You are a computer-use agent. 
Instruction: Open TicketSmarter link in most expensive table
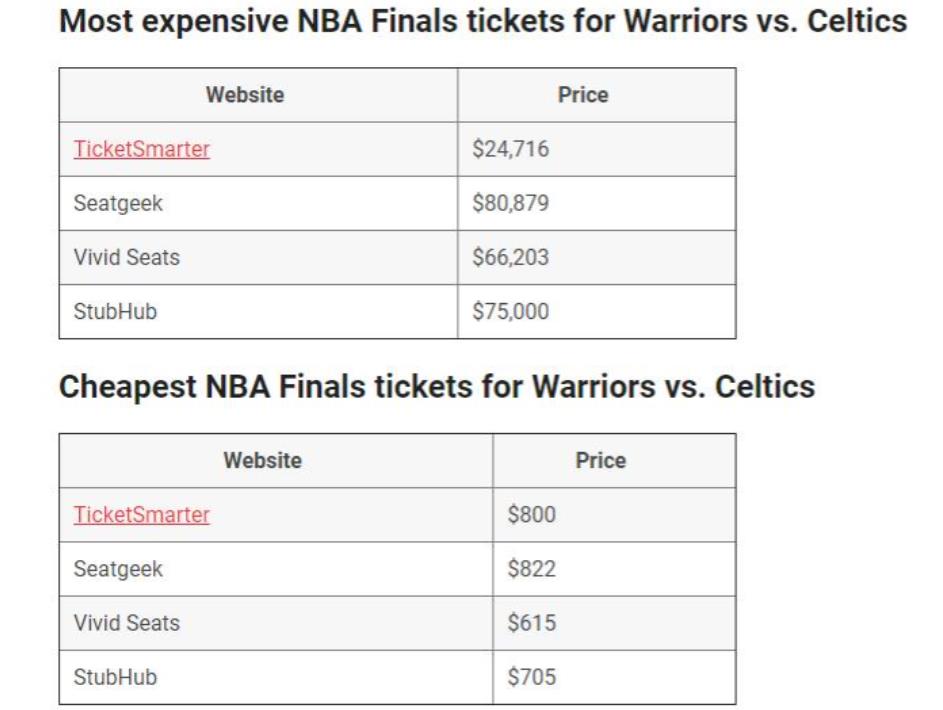(x=141, y=149)
